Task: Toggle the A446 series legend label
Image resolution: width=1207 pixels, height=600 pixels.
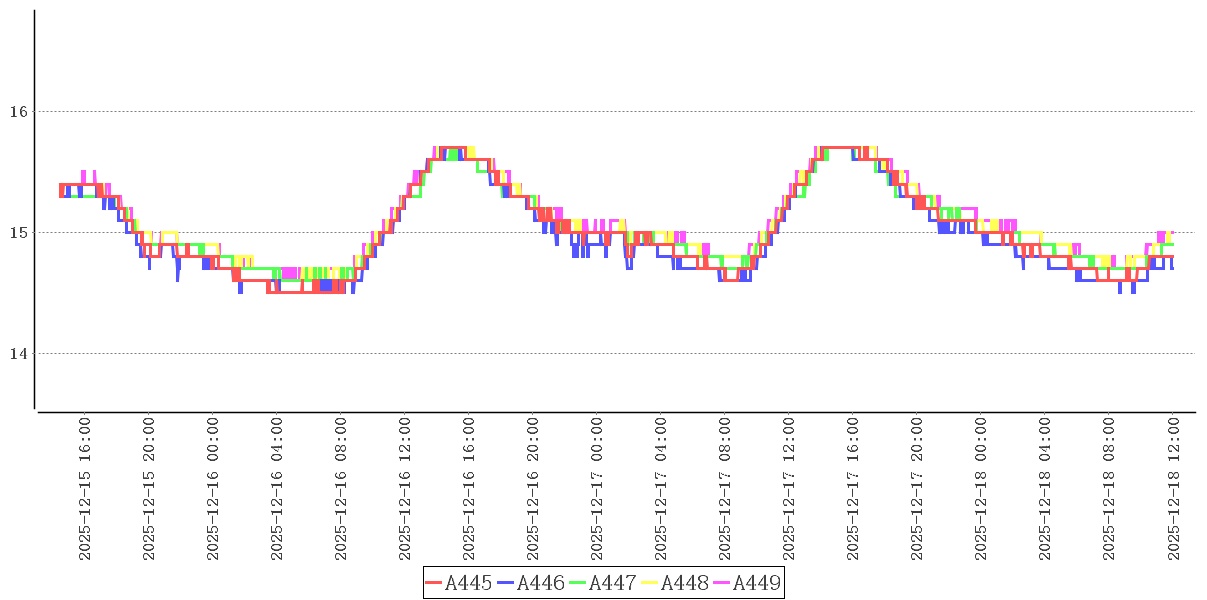Action: point(540,583)
